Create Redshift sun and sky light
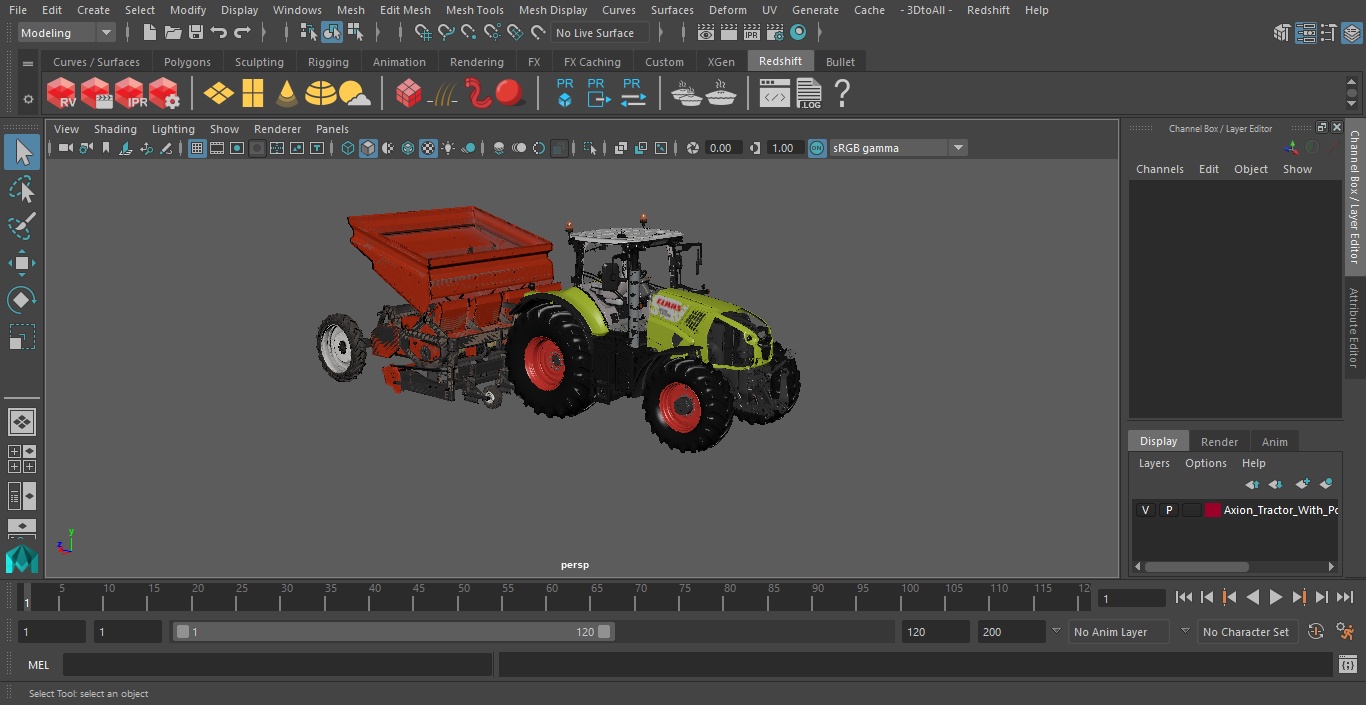Image resolution: width=1366 pixels, height=705 pixels. [355, 94]
